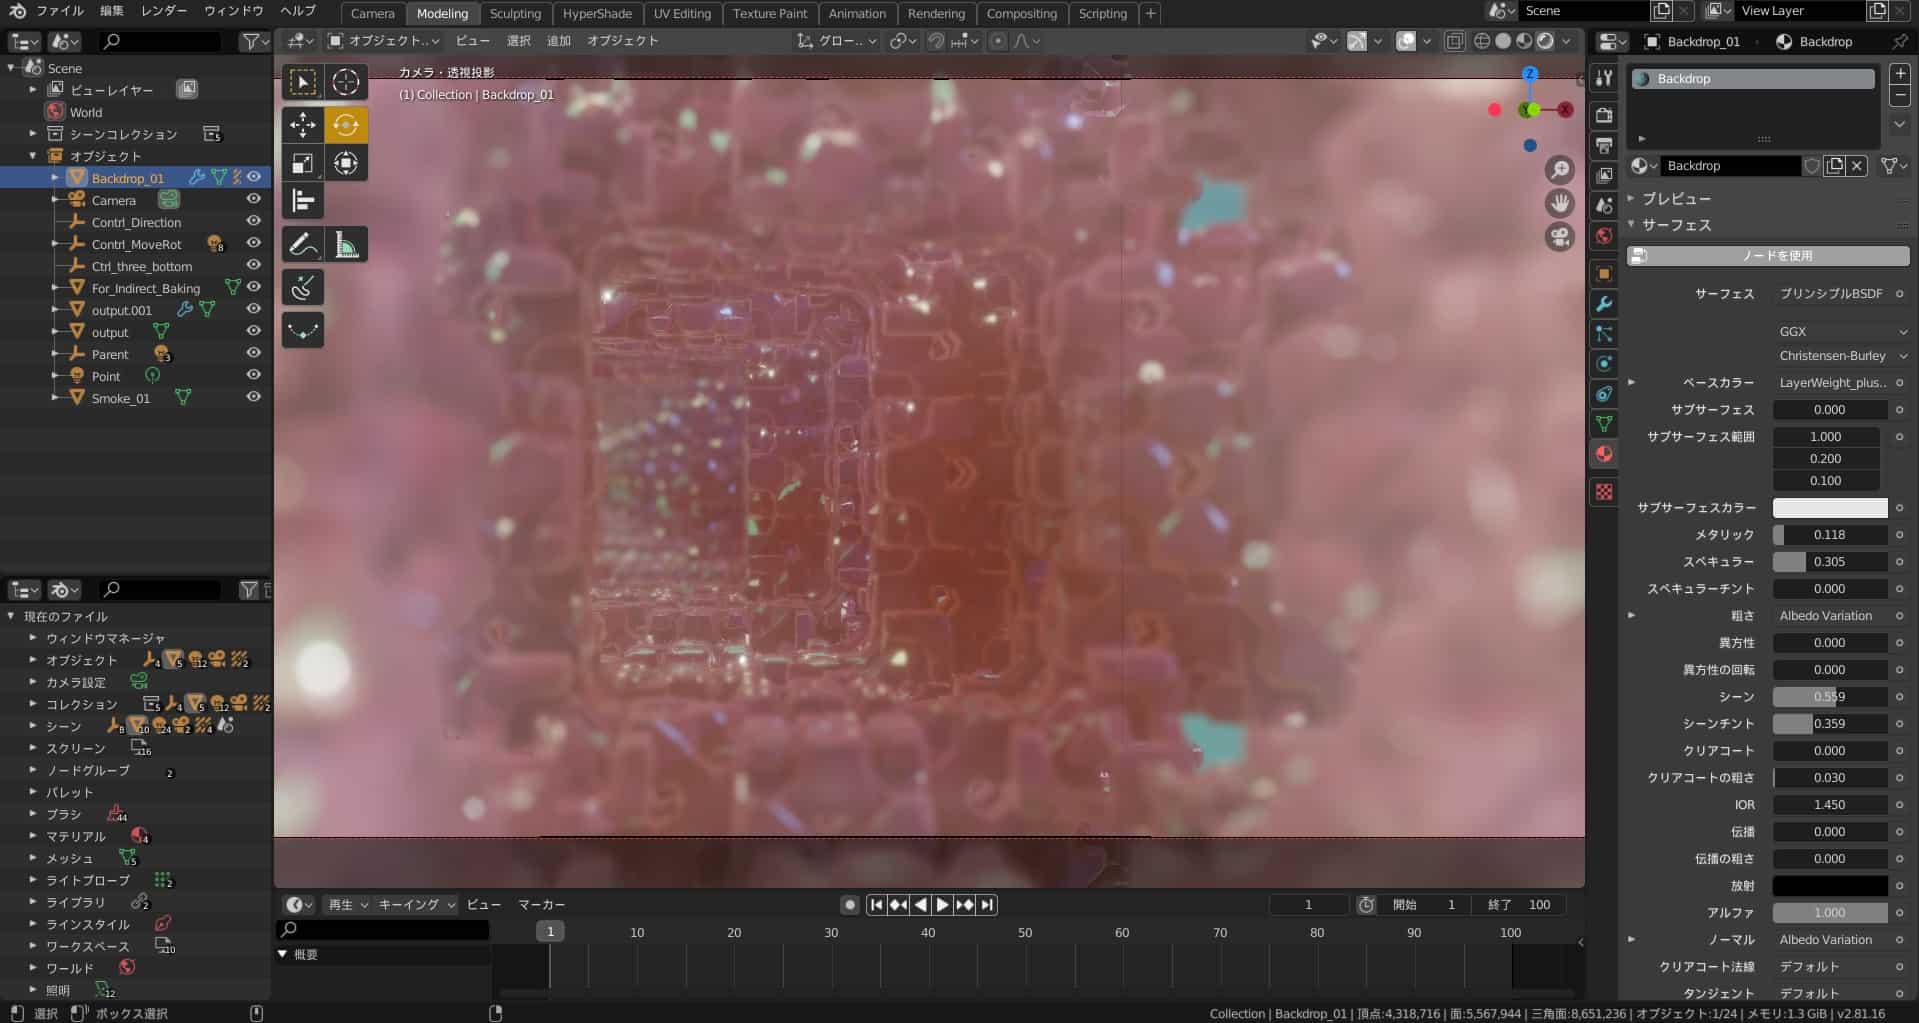Click the Albedo Variation roughness link

click(x=1832, y=616)
